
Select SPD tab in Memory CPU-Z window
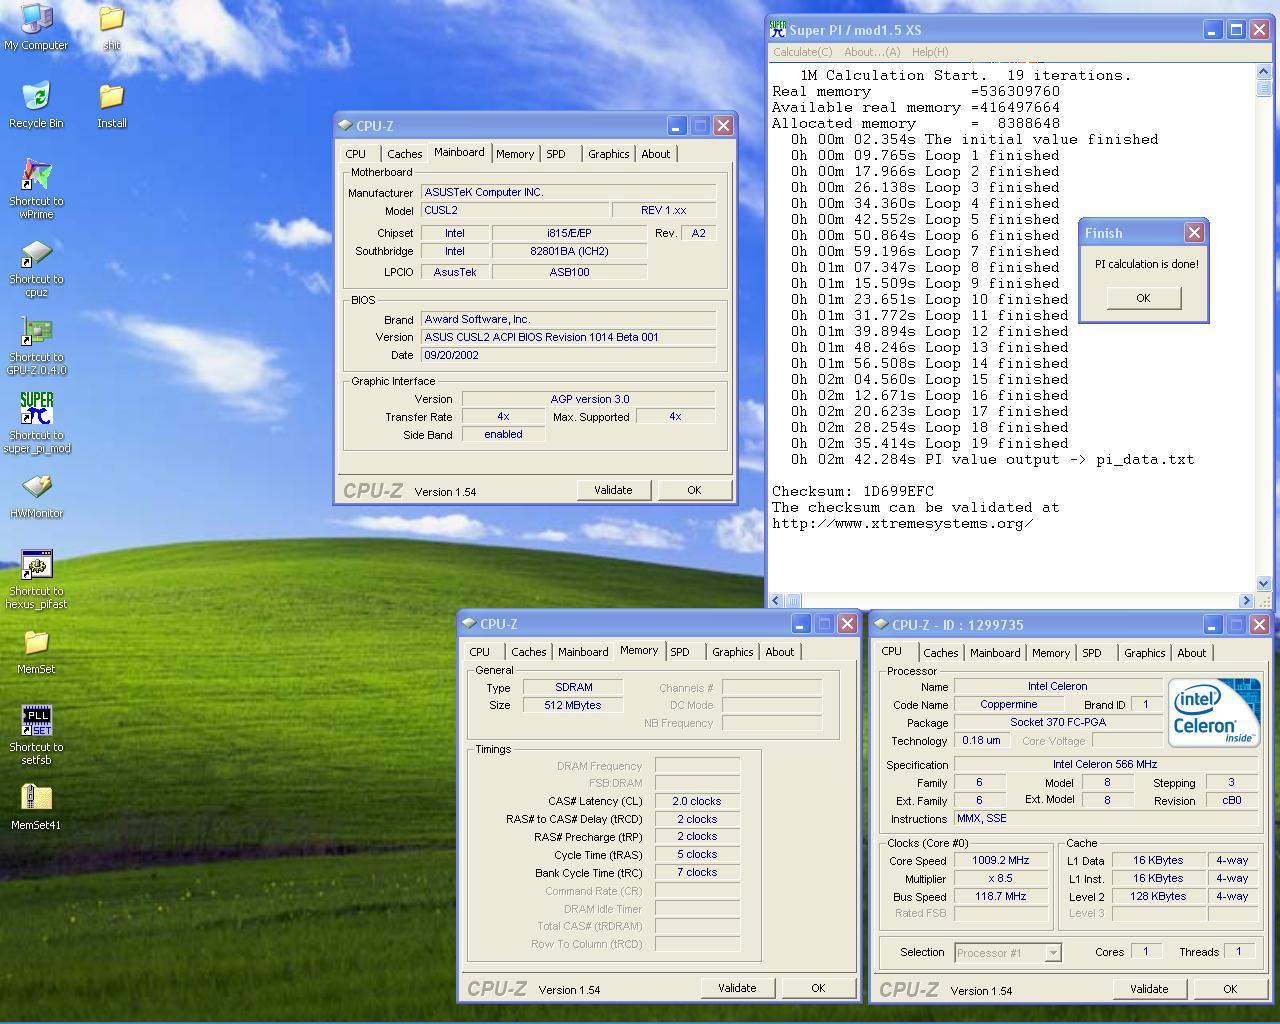pyautogui.click(x=680, y=652)
